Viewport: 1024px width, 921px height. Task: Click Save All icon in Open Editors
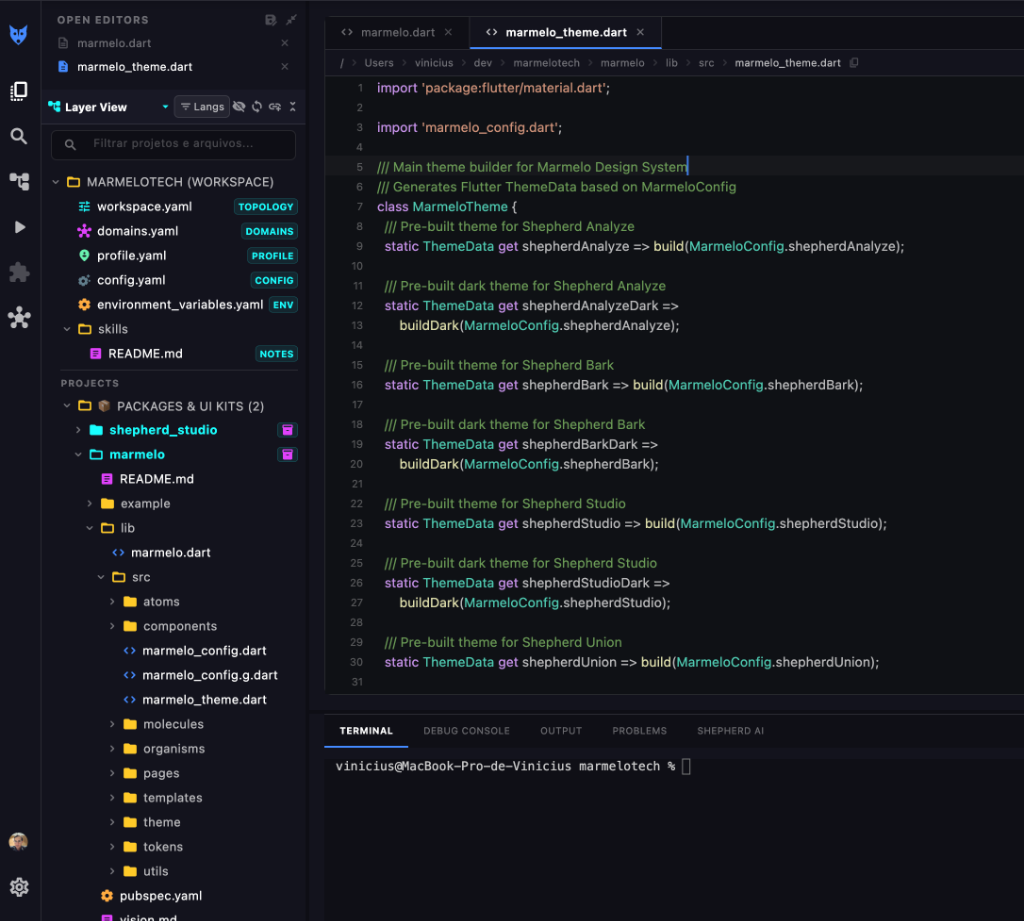[x=270, y=20]
